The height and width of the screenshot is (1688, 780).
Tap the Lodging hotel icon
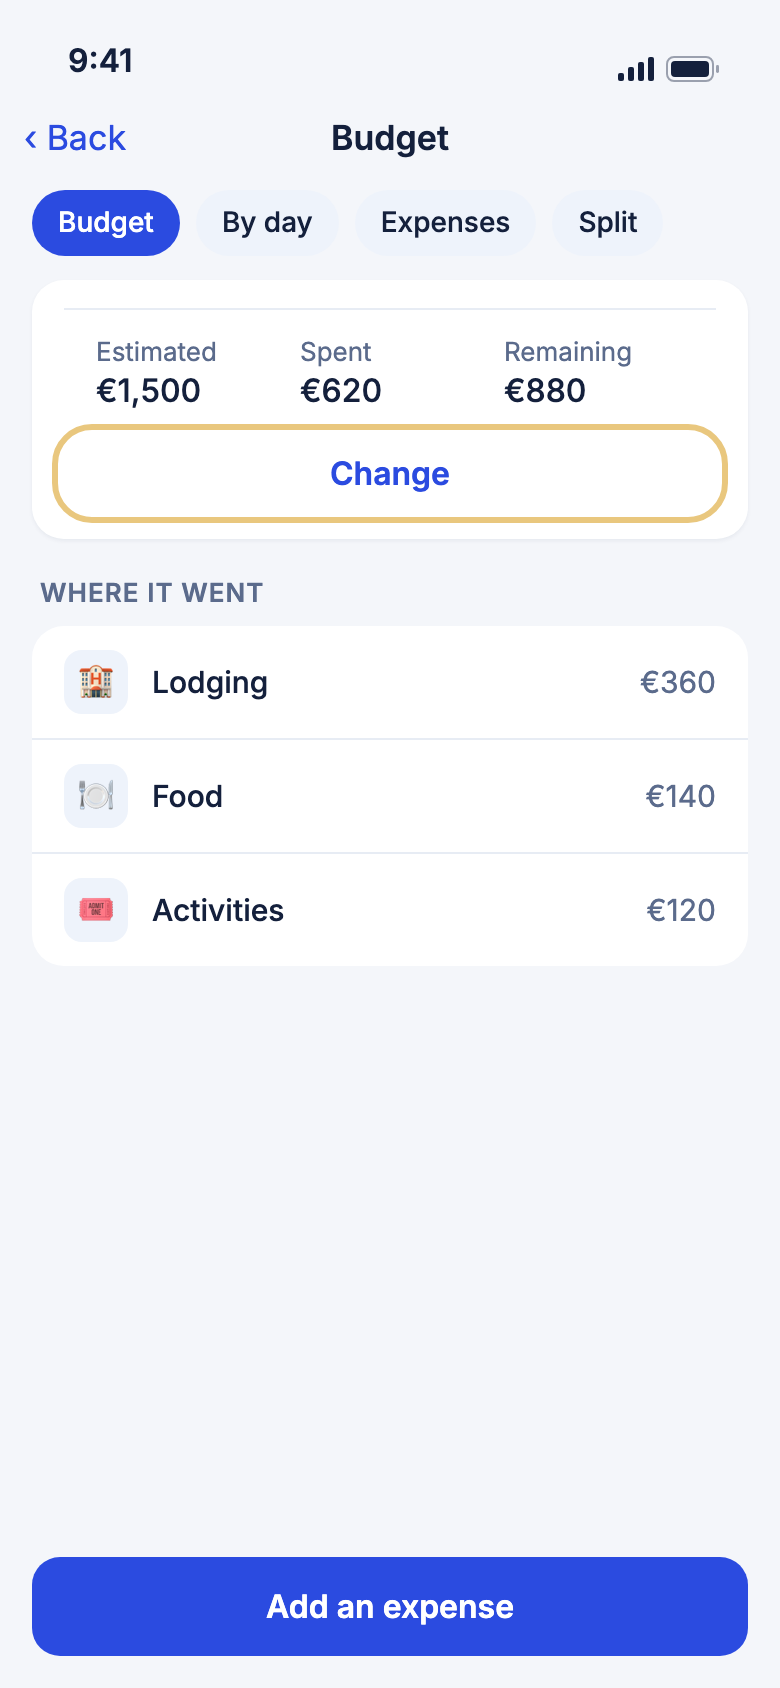click(x=96, y=682)
